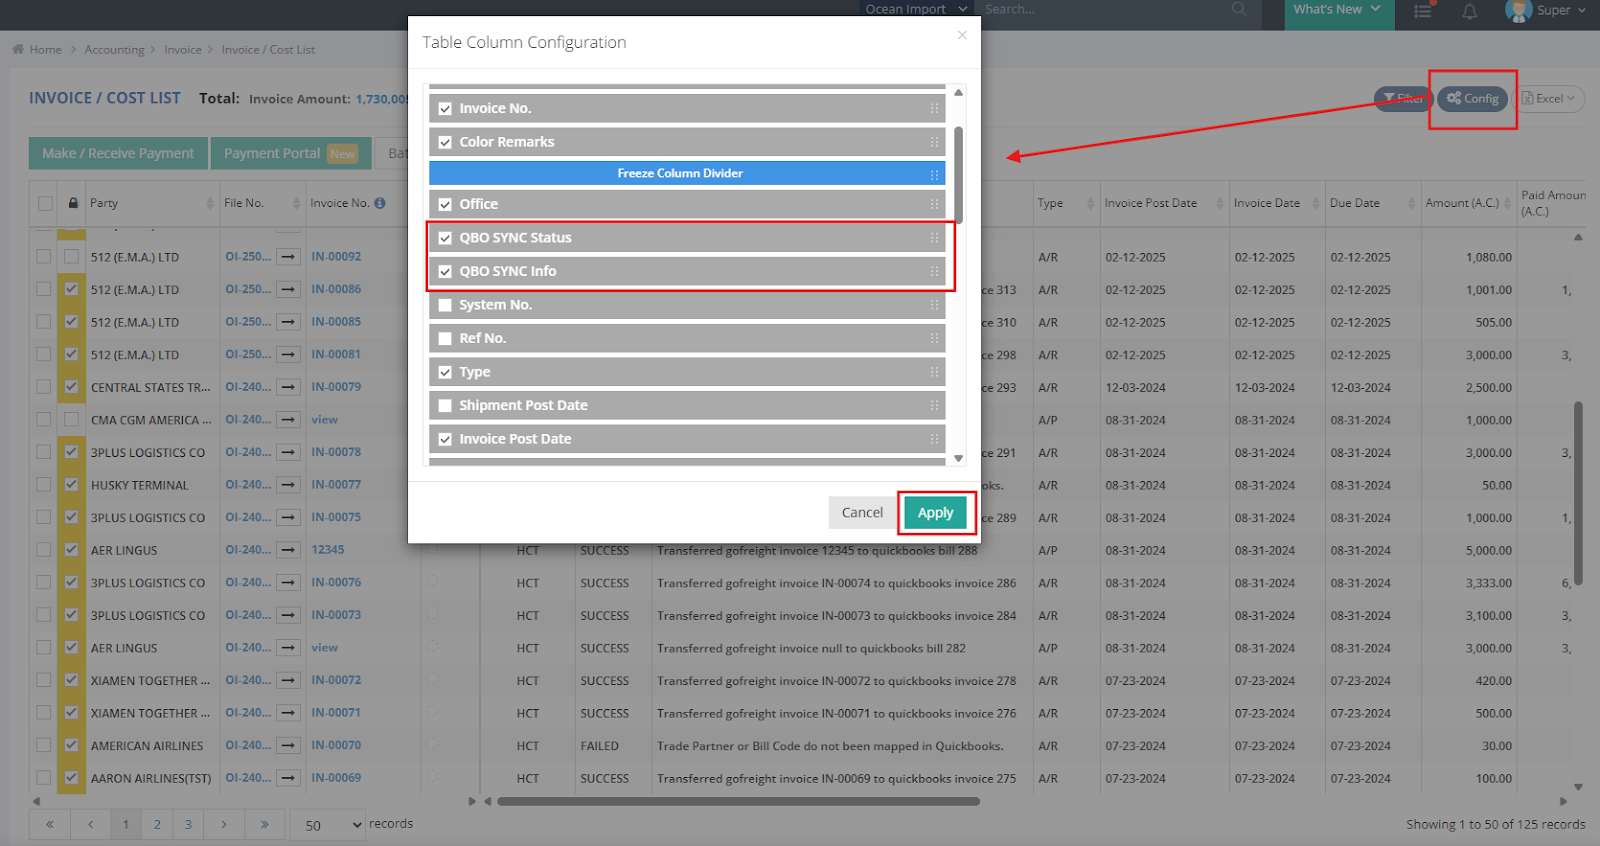The height and width of the screenshot is (846, 1600).
Task: Click the search magnifier icon
Action: 1239,9
